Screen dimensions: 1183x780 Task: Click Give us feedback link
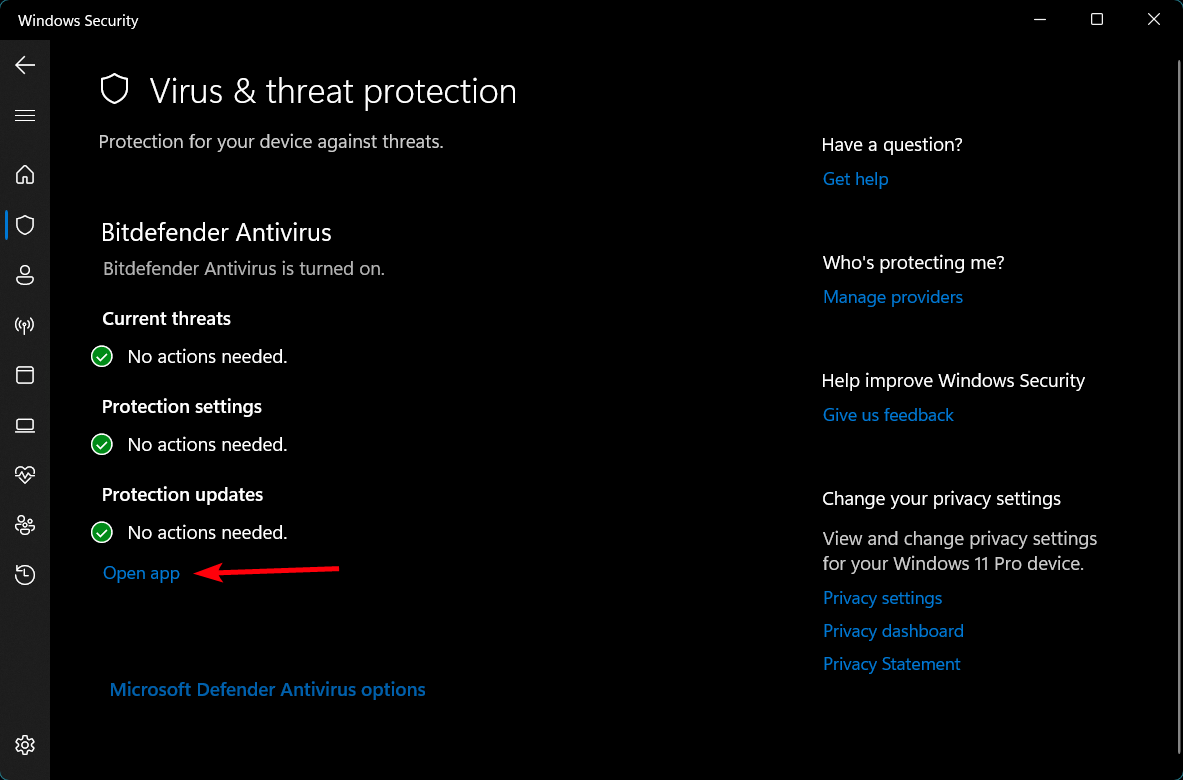click(888, 415)
